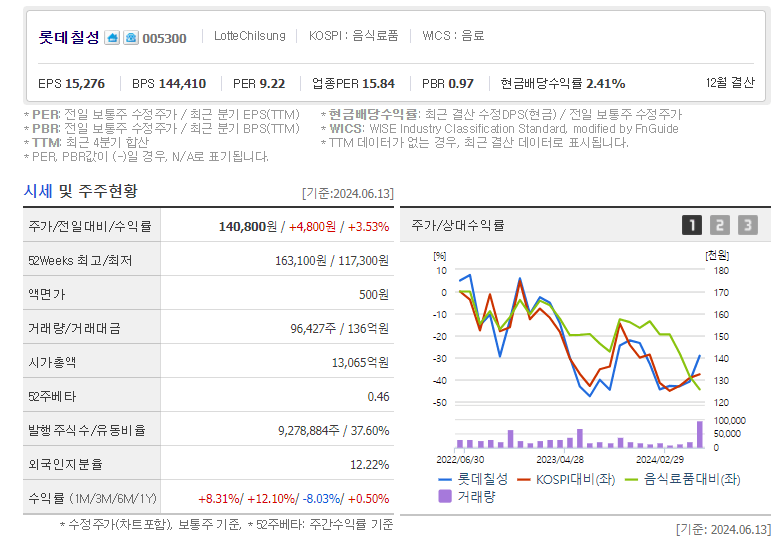
Task: Switch to chart tab 2
Action: [x=720, y=225]
